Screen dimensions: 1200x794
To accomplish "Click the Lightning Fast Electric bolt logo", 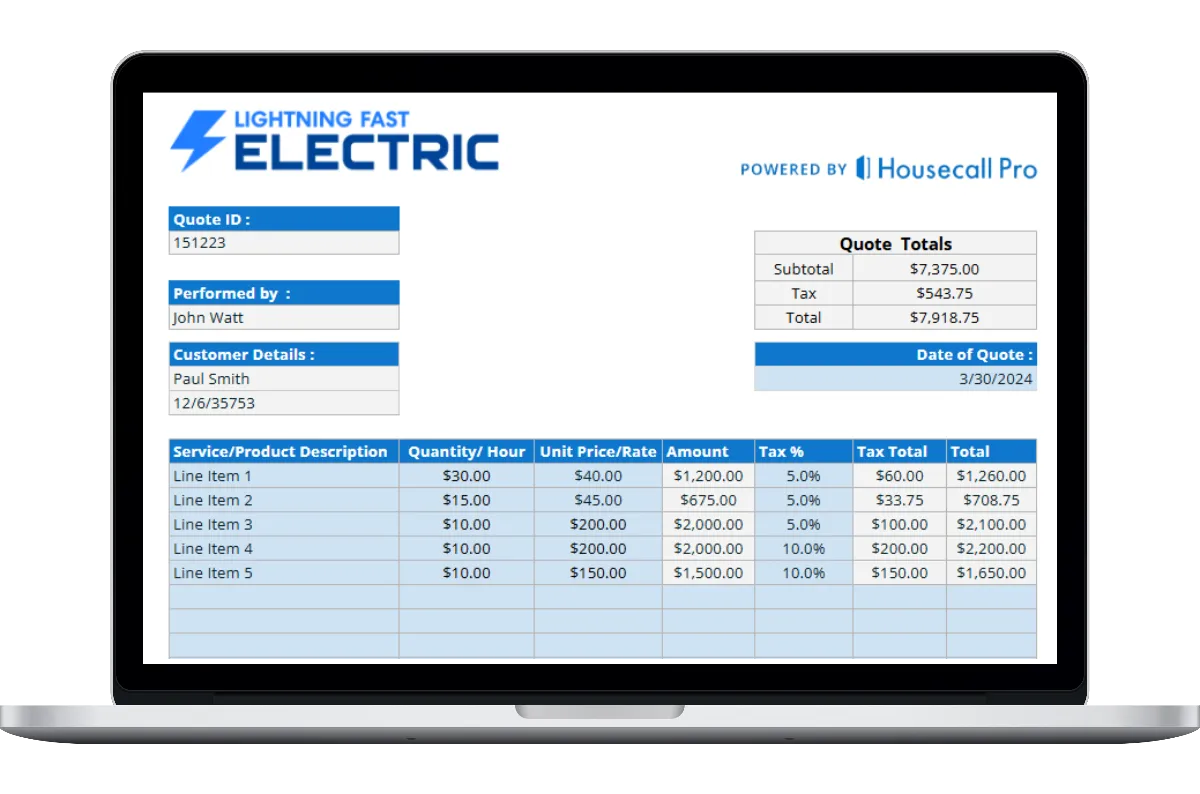I will click(x=197, y=140).
